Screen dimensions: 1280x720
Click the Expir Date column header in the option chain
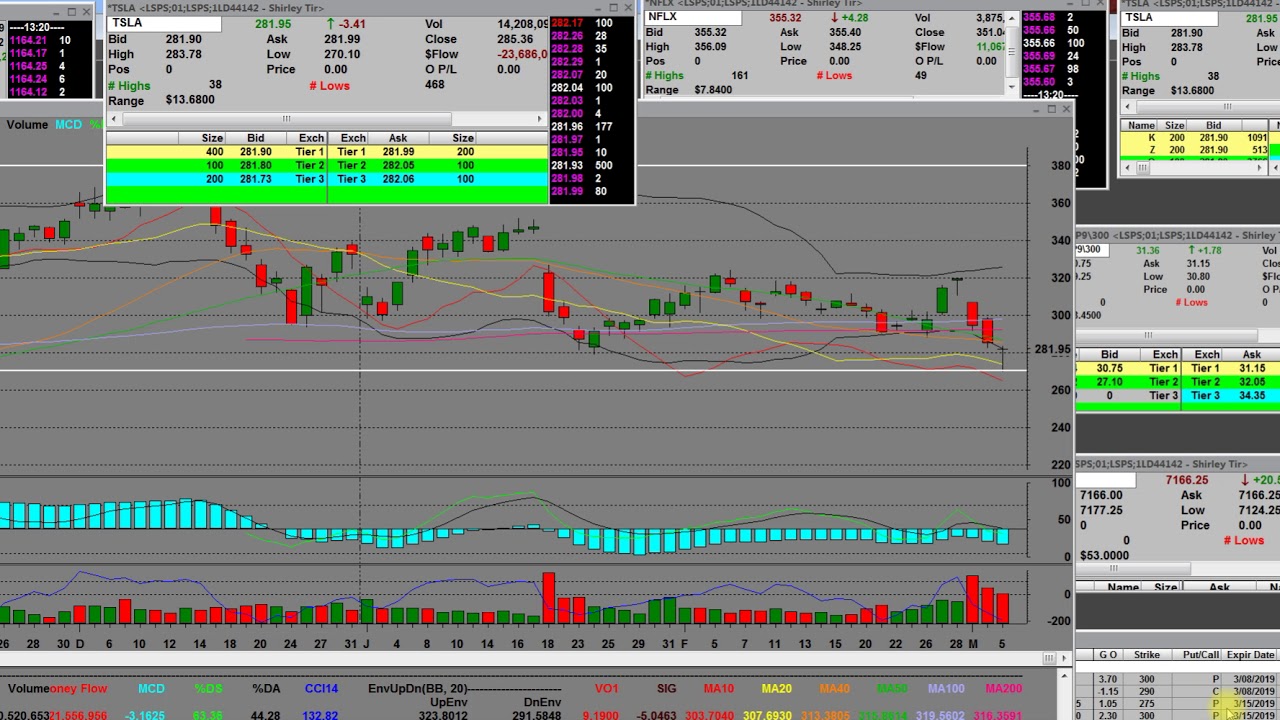tap(1250, 655)
